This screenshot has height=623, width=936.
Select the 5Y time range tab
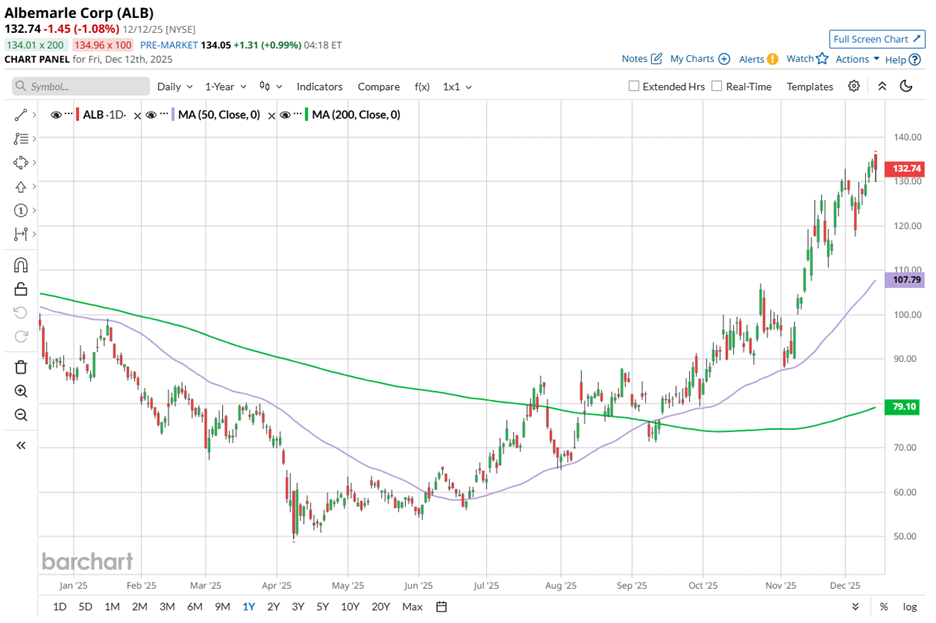(322, 606)
